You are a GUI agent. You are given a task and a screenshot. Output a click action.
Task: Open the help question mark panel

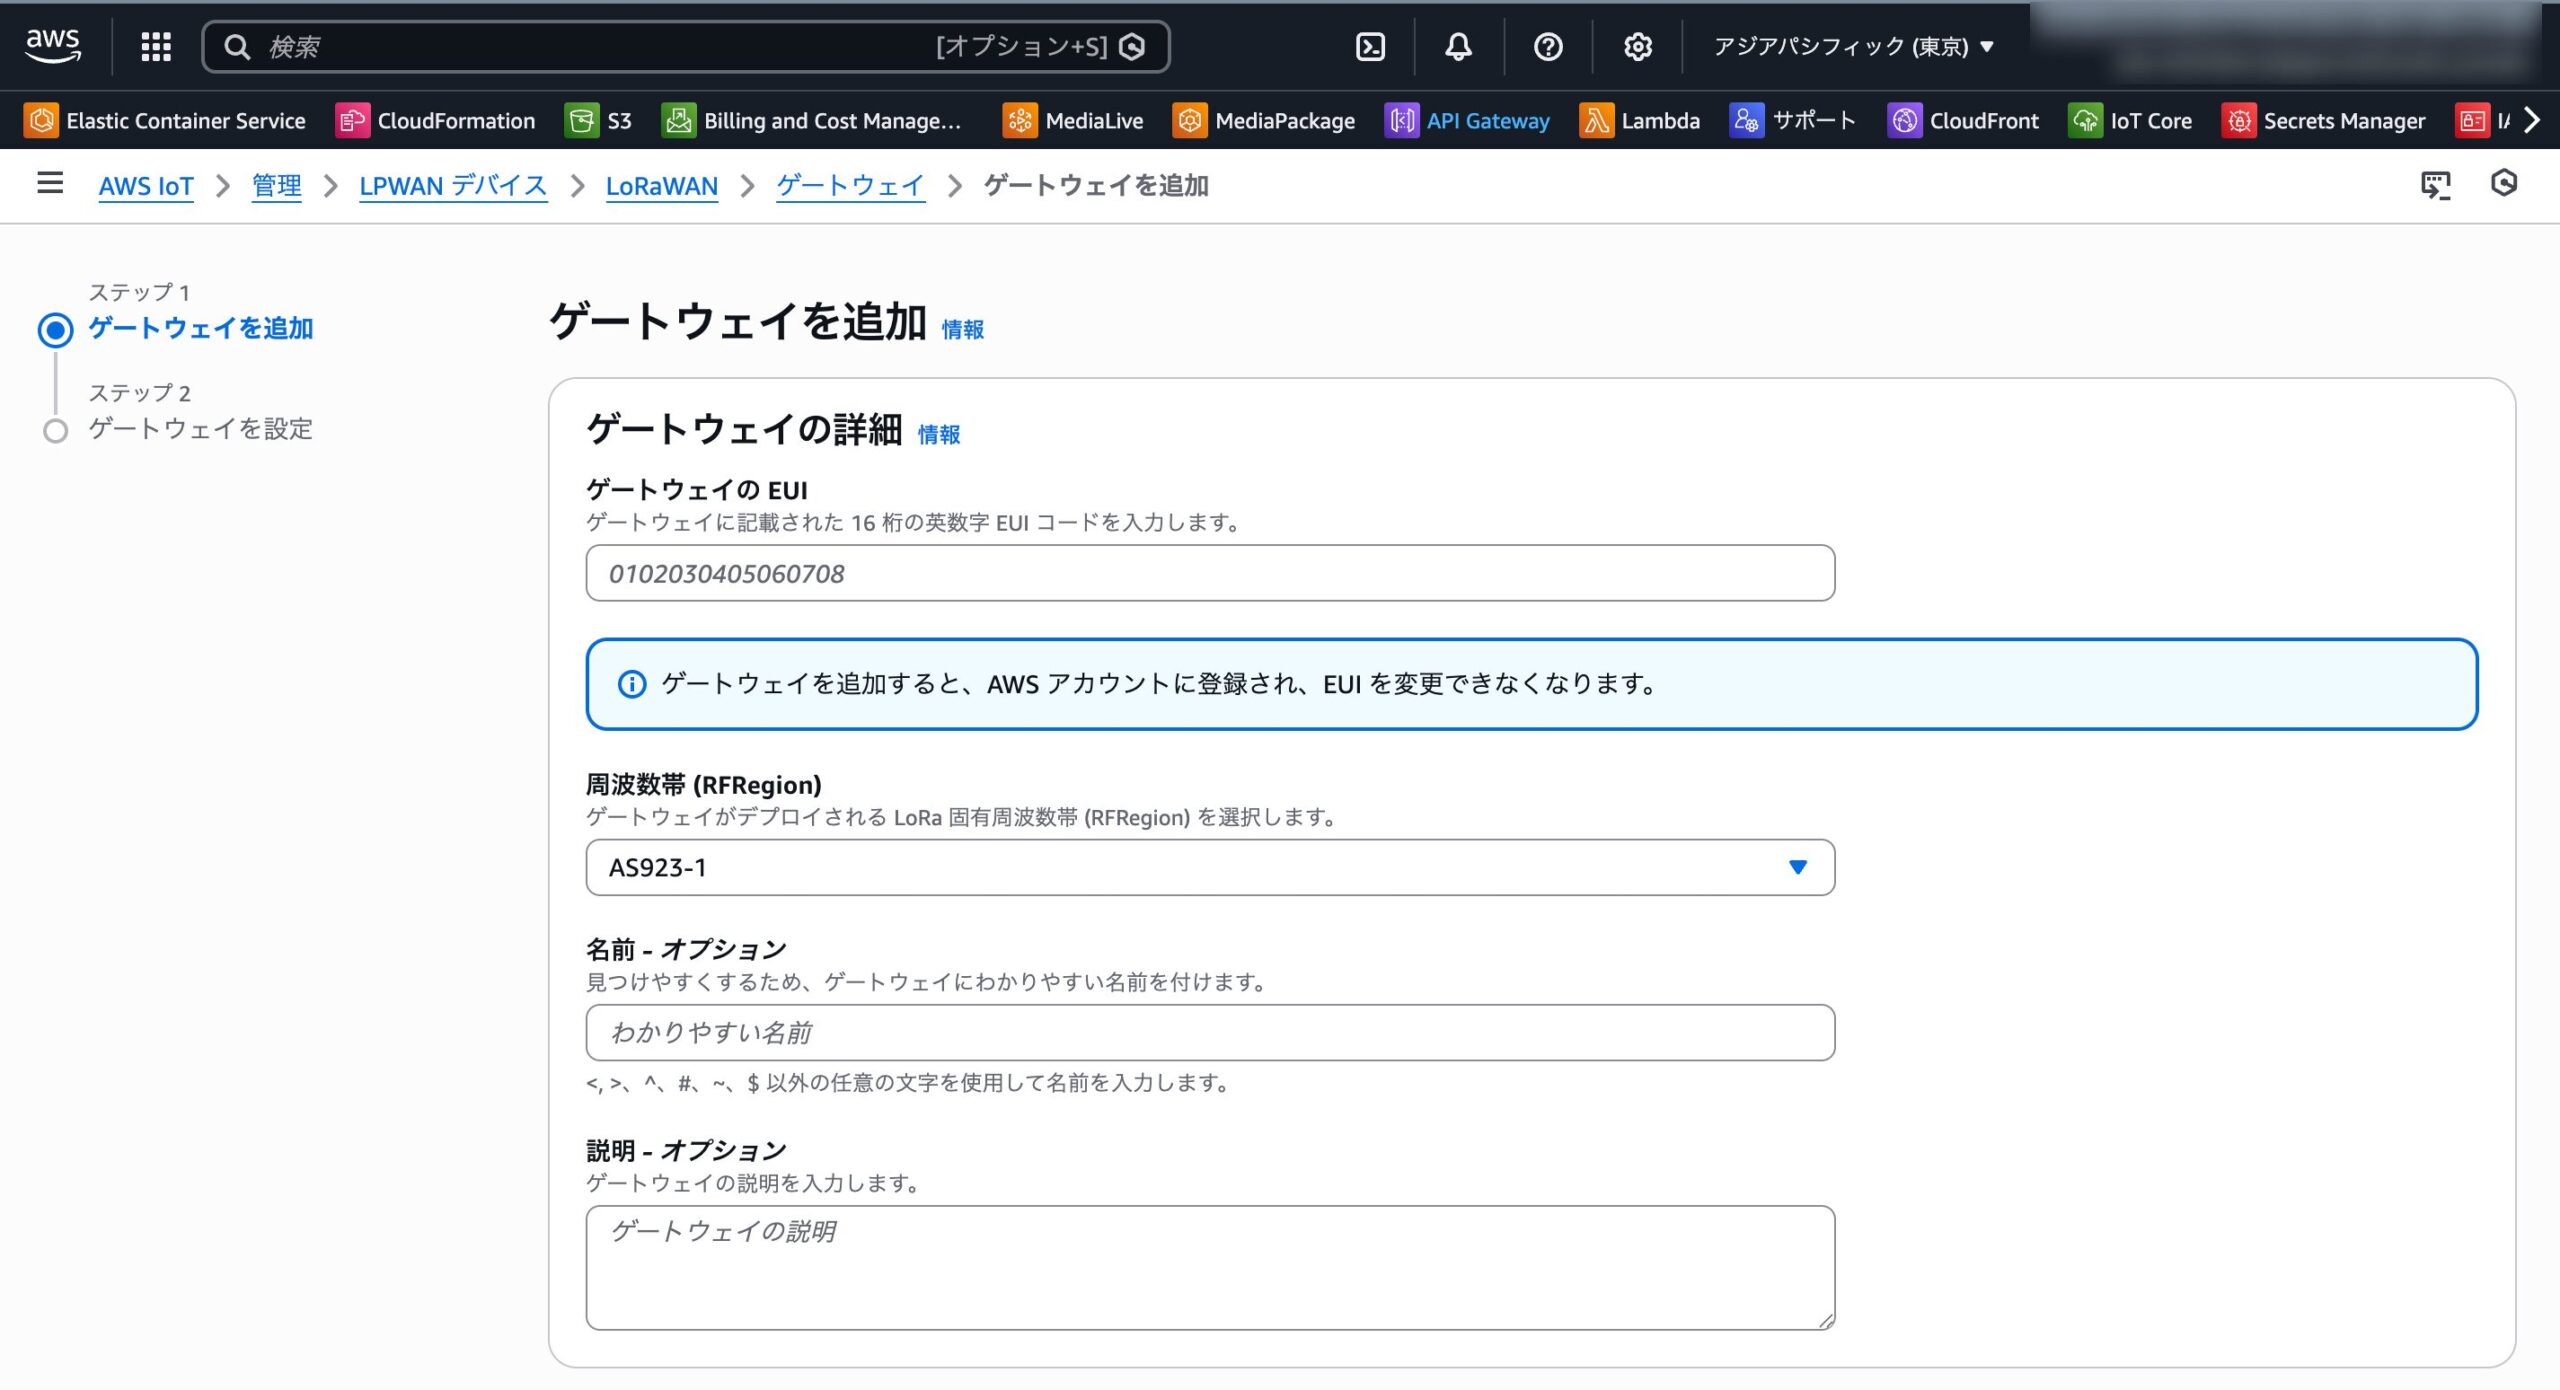click(x=1547, y=47)
